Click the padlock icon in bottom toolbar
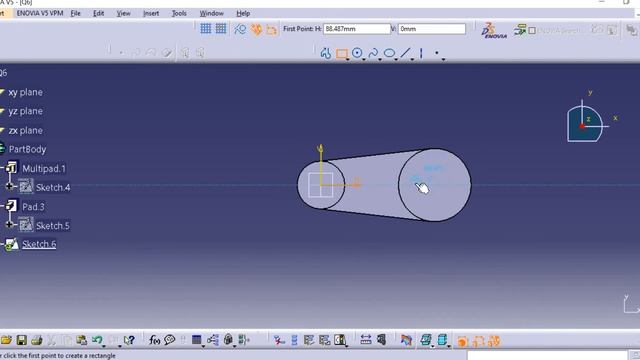Image resolution: width=640 pixels, height=360 pixels. pyautogui.click(x=228, y=340)
